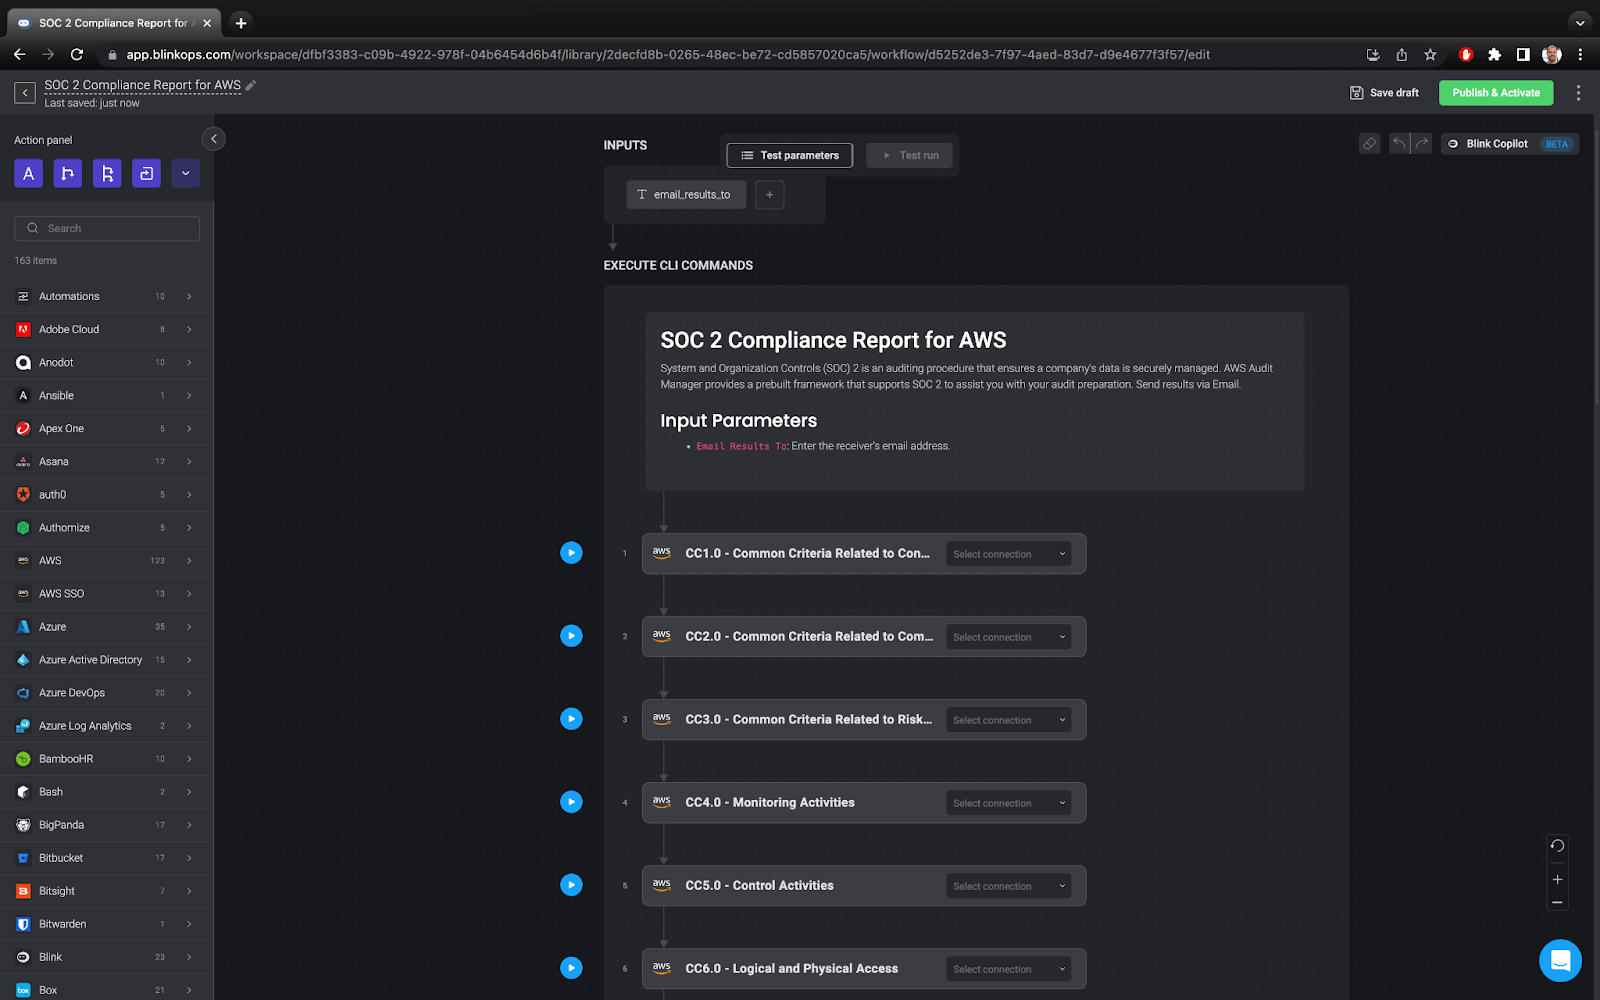The width and height of the screenshot is (1600, 1000).
Task: Click the Search field in the Action panel
Action: (x=106, y=227)
